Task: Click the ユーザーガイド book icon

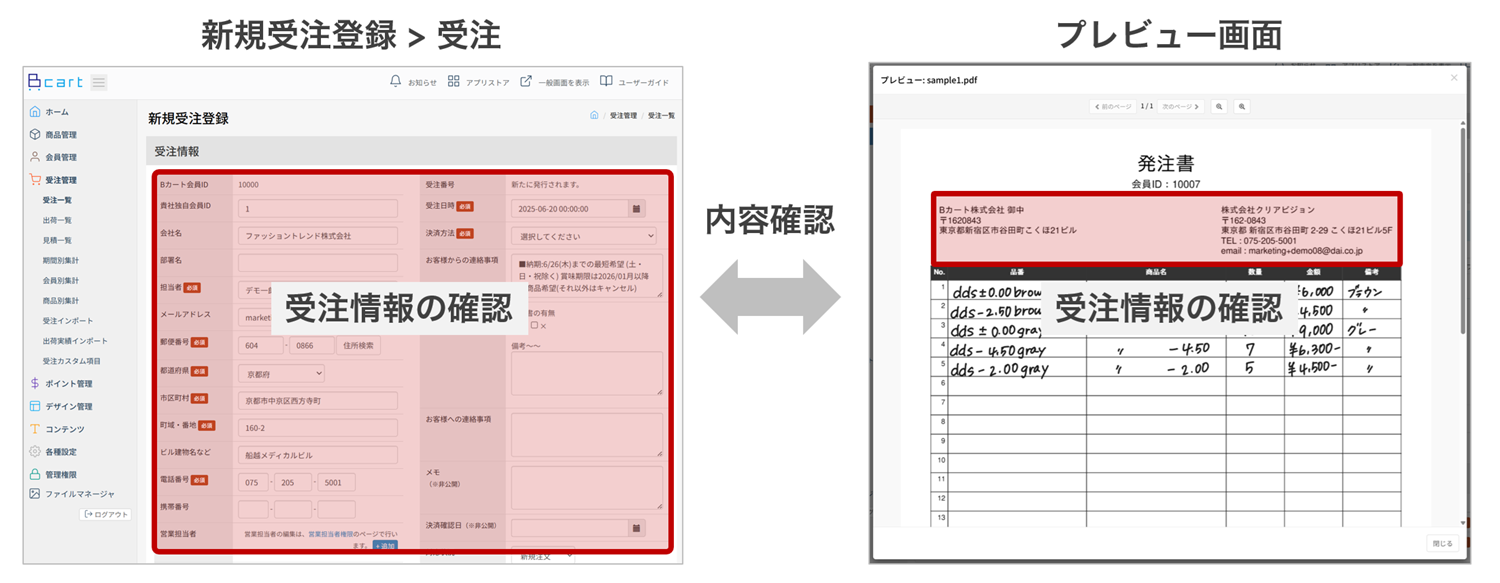Action: [606, 81]
